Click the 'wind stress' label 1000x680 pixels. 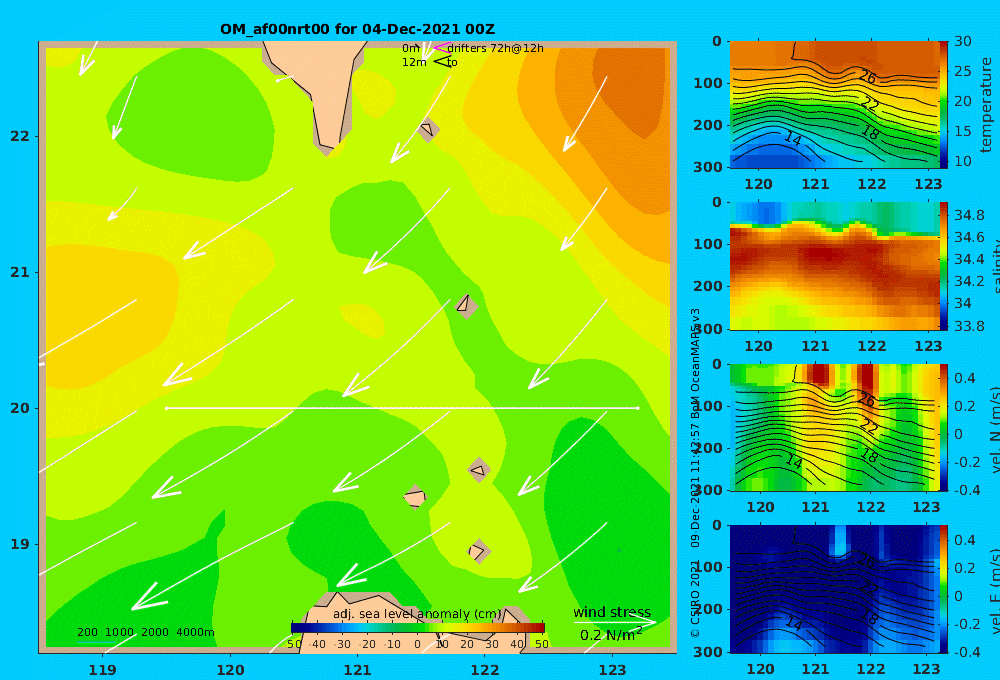[x=612, y=612]
